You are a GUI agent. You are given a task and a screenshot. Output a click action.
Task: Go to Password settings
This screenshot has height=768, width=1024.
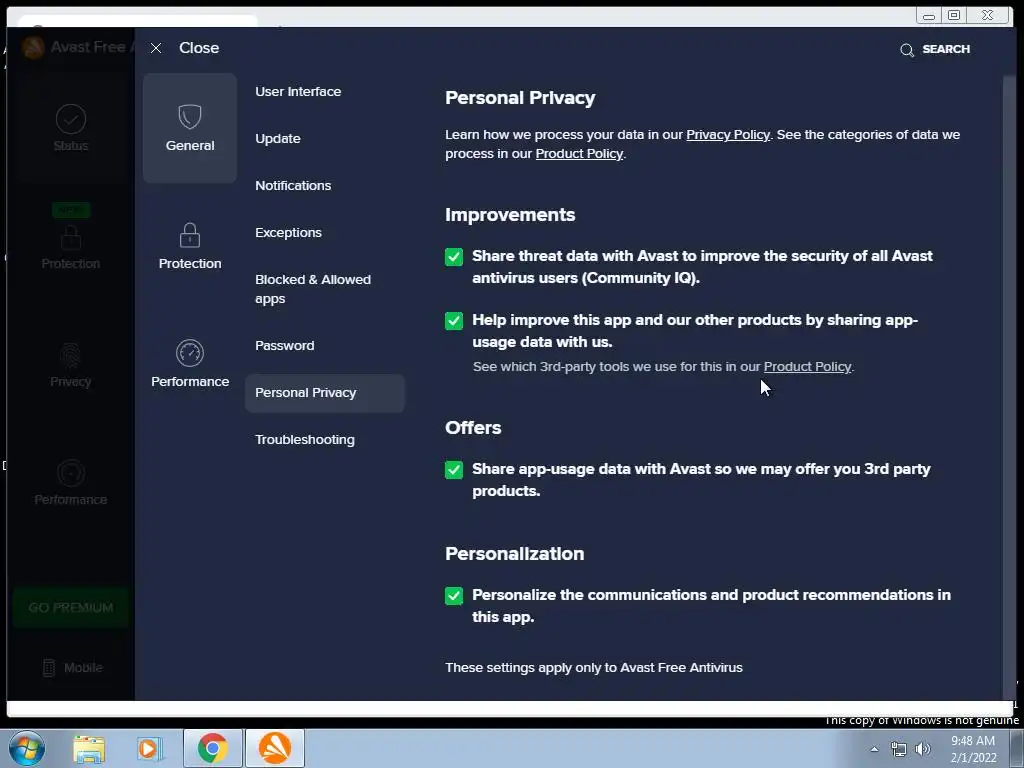tap(284, 345)
